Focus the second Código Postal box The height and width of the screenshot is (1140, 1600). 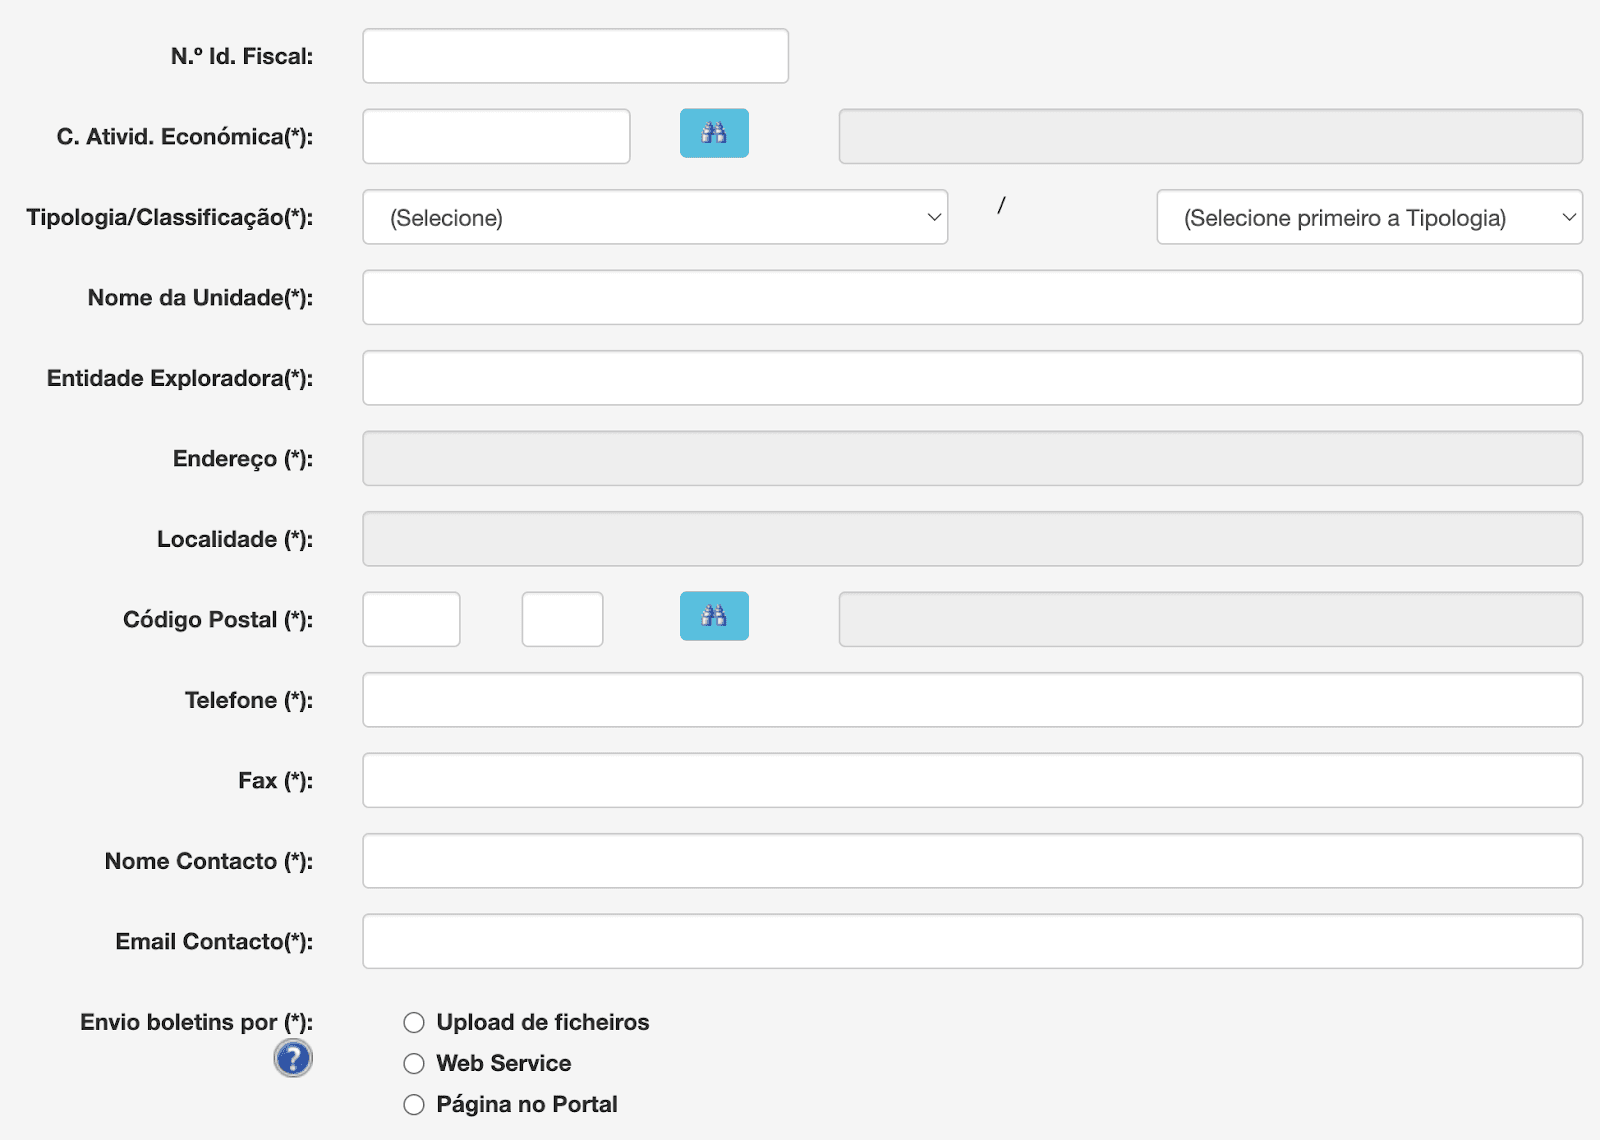pos(562,619)
